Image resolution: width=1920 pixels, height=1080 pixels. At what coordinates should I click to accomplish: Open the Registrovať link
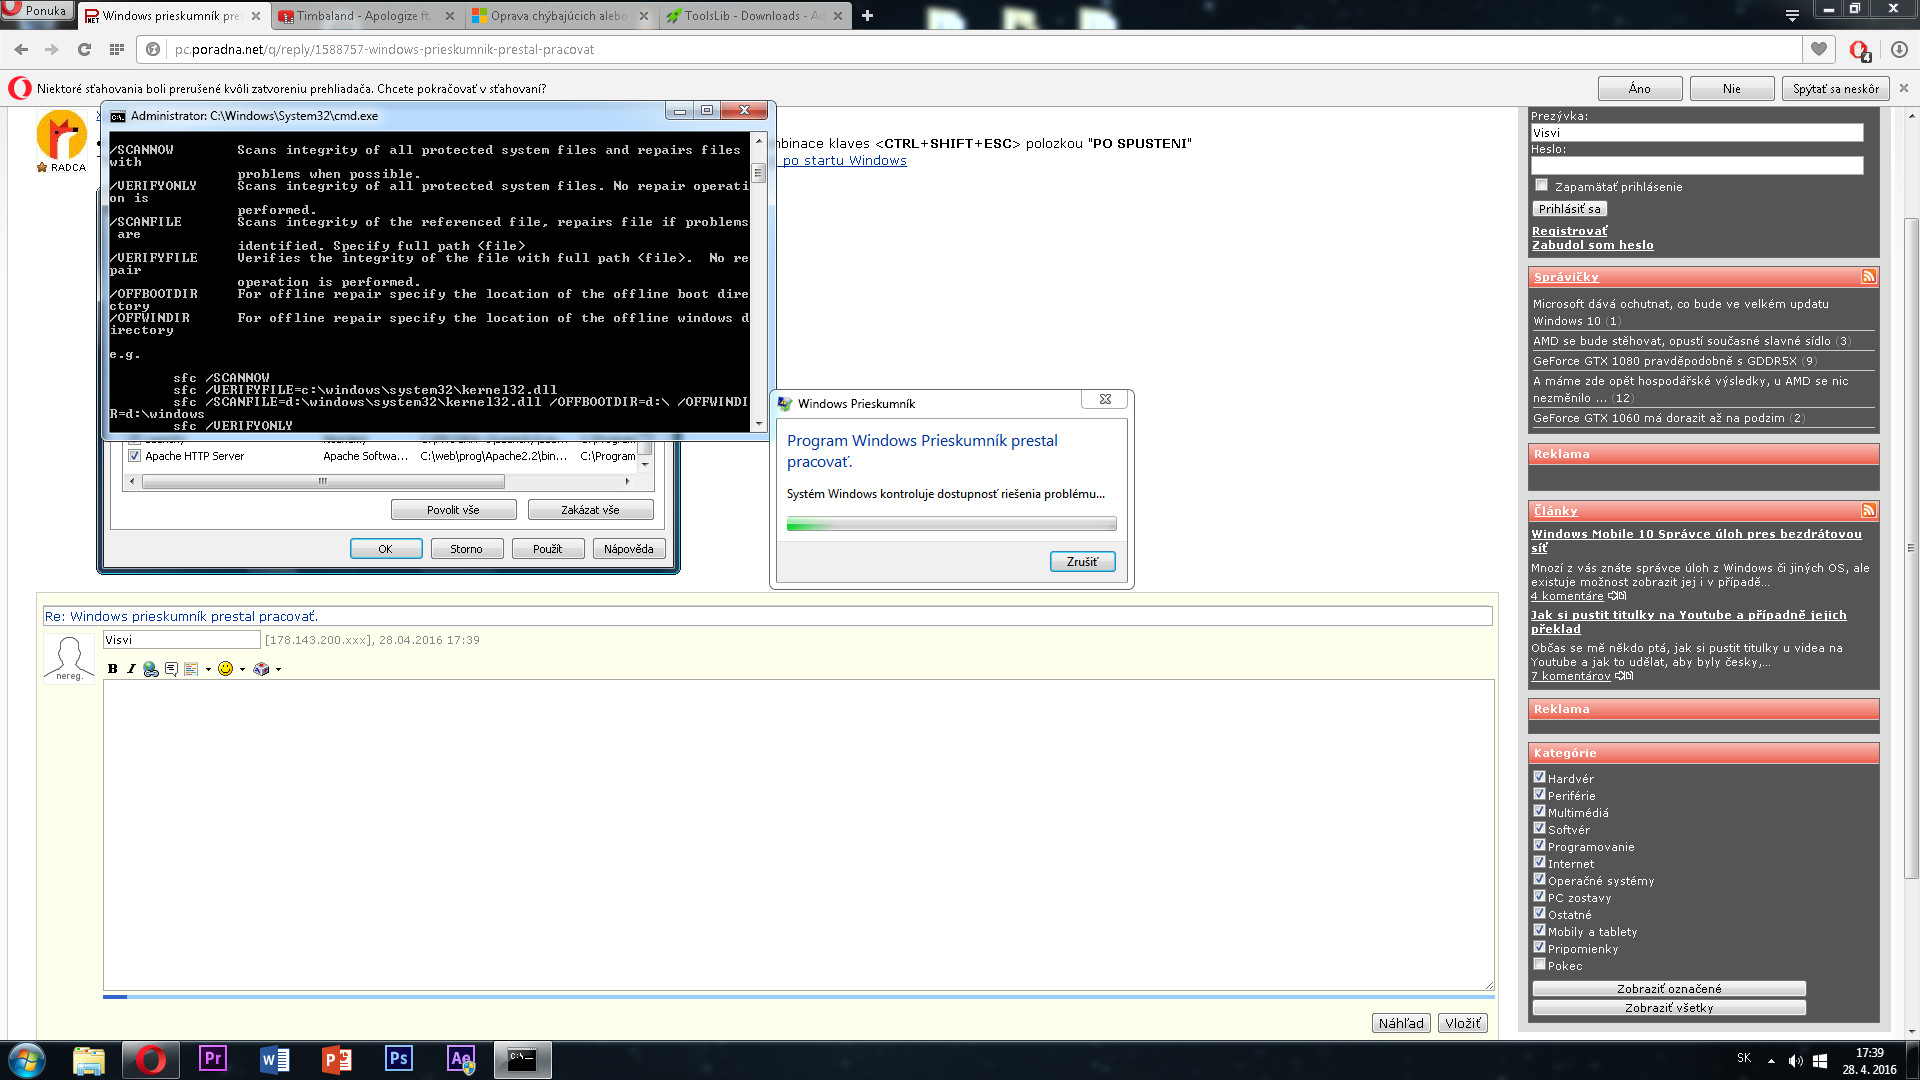tap(1569, 231)
